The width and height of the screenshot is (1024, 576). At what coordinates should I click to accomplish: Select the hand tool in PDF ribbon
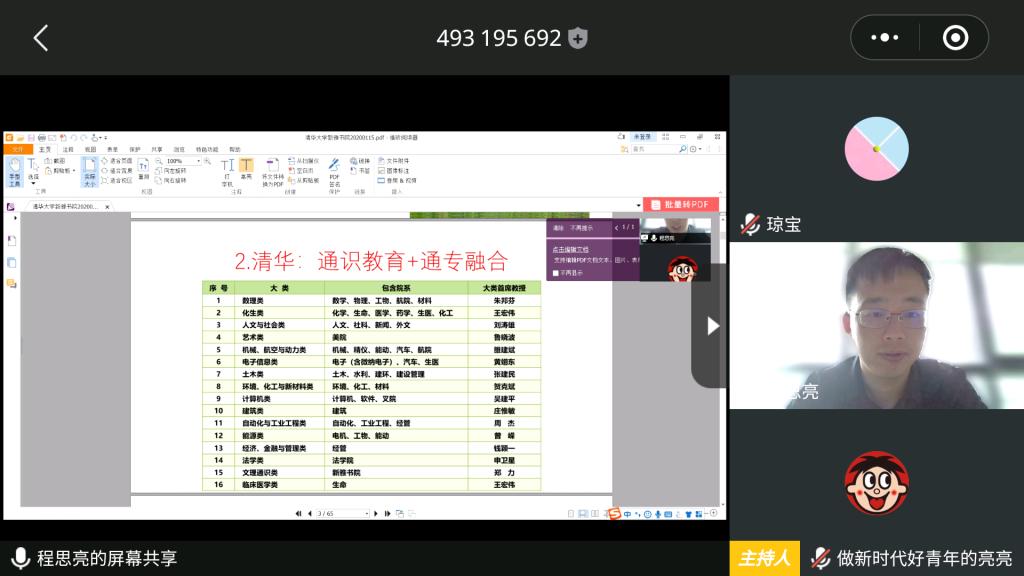(14, 171)
